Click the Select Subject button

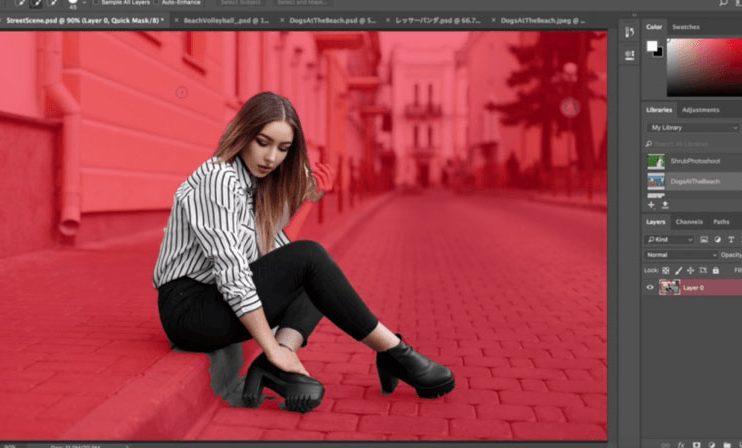click(242, 3)
